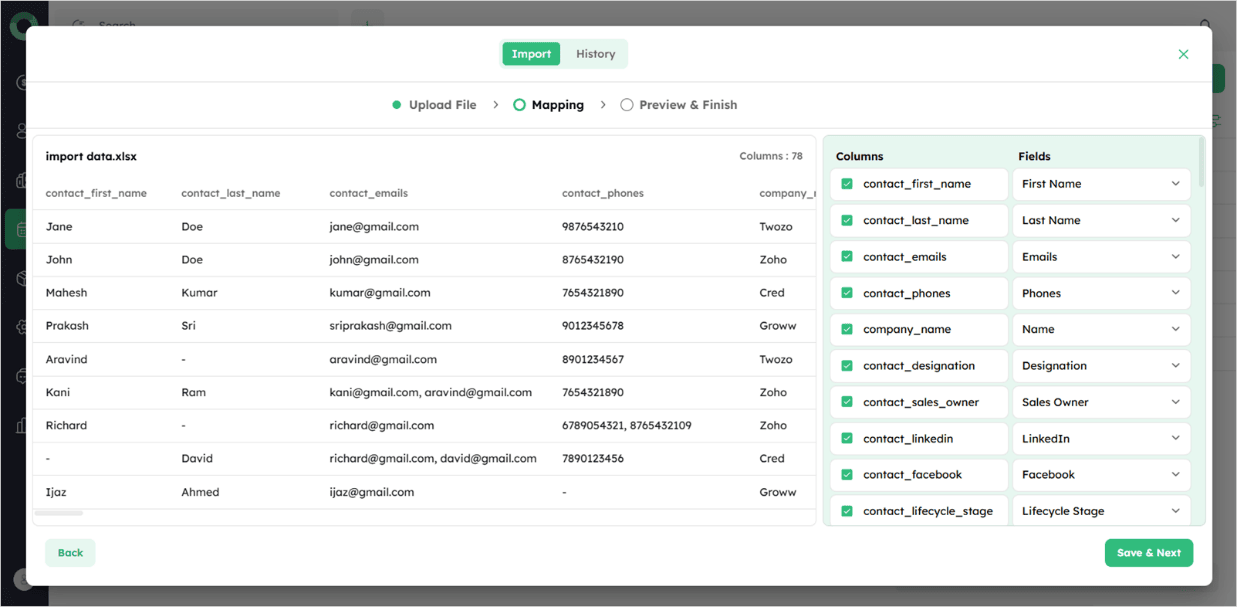This screenshot has width=1237, height=607.
Task: Uncheck the contact_linkedin column checkbox
Action: pyautogui.click(x=847, y=438)
